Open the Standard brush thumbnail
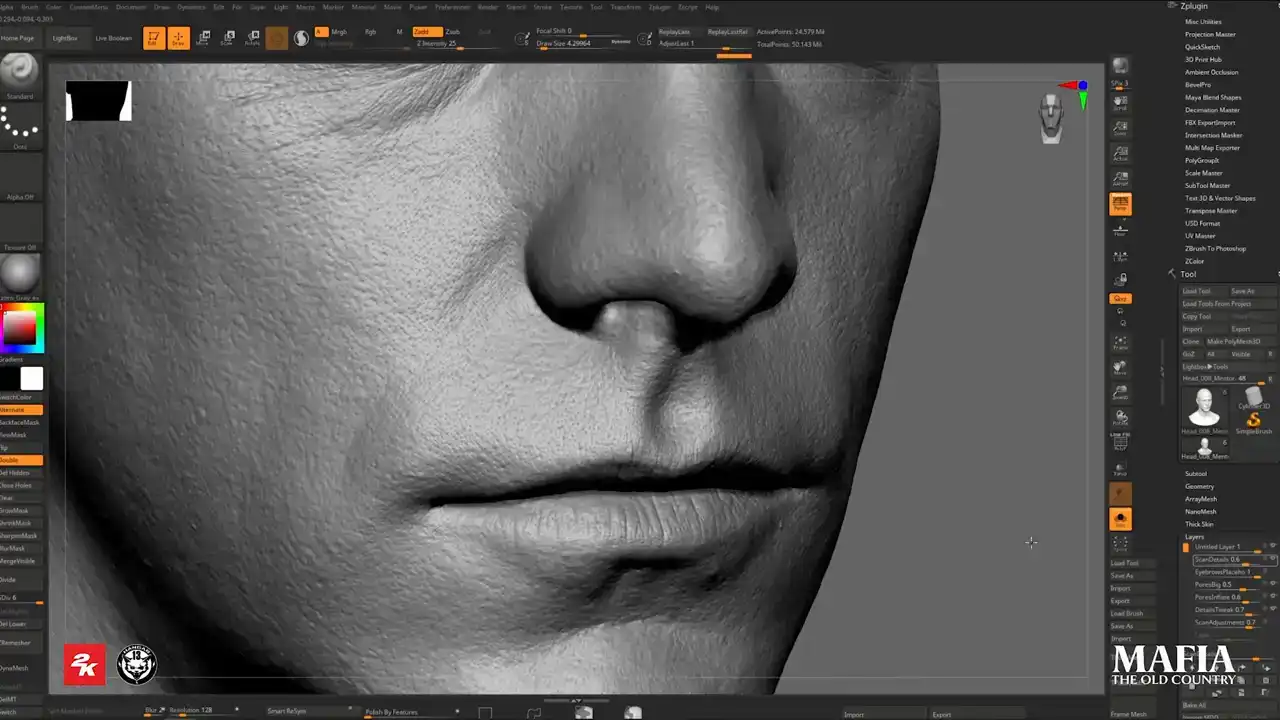Viewport: 1280px width, 720px height. point(19,72)
